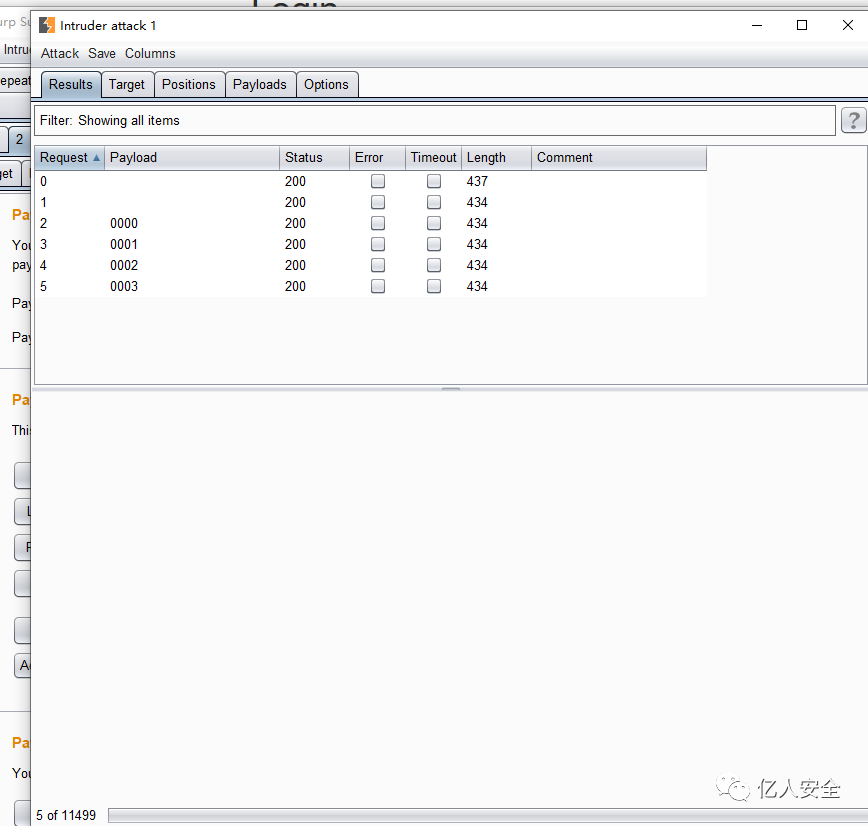868x826 pixels.
Task: Switch to the Payloads tab
Action: pyautogui.click(x=260, y=85)
